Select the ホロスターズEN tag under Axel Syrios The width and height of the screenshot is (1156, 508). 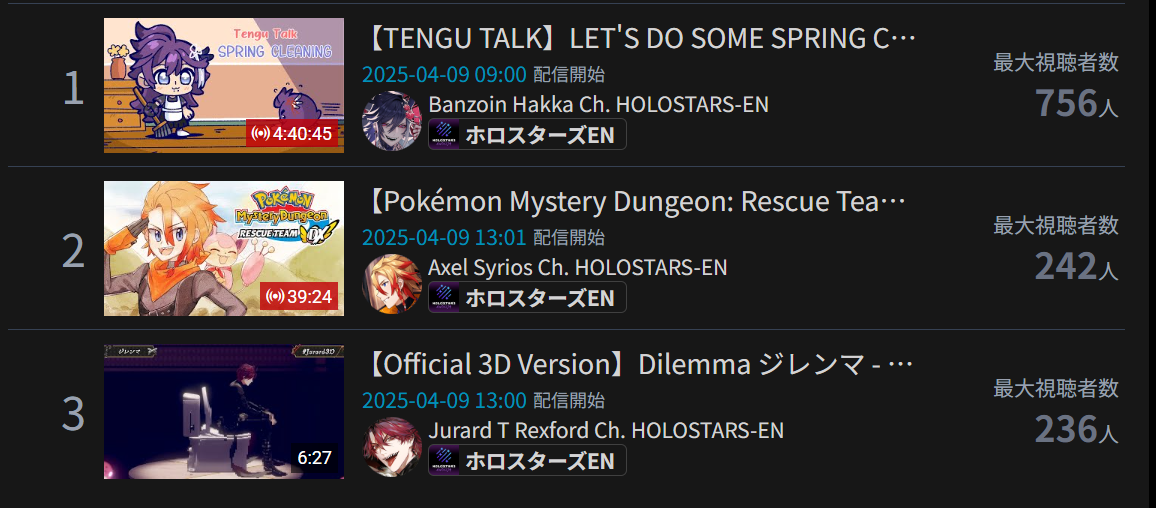coord(527,297)
